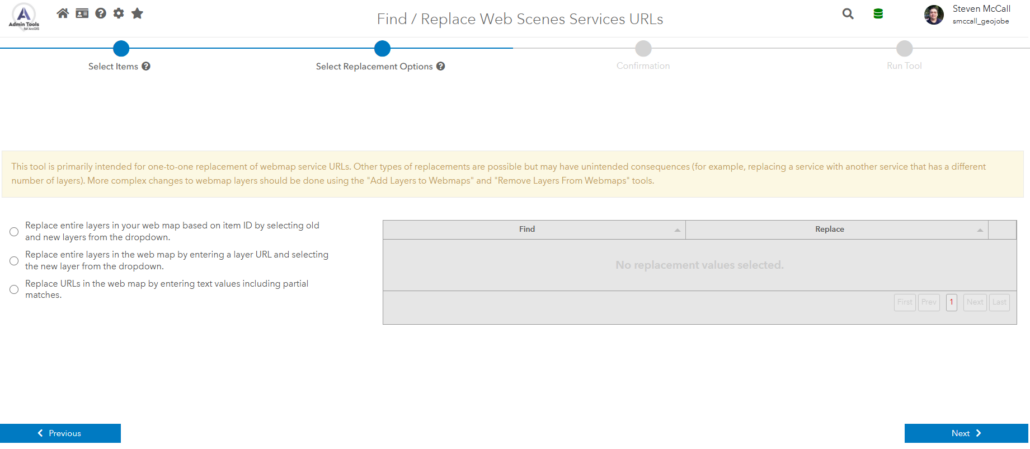The height and width of the screenshot is (449, 1030).
Task: Click the star favorites icon
Action: [x=137, y=14]
